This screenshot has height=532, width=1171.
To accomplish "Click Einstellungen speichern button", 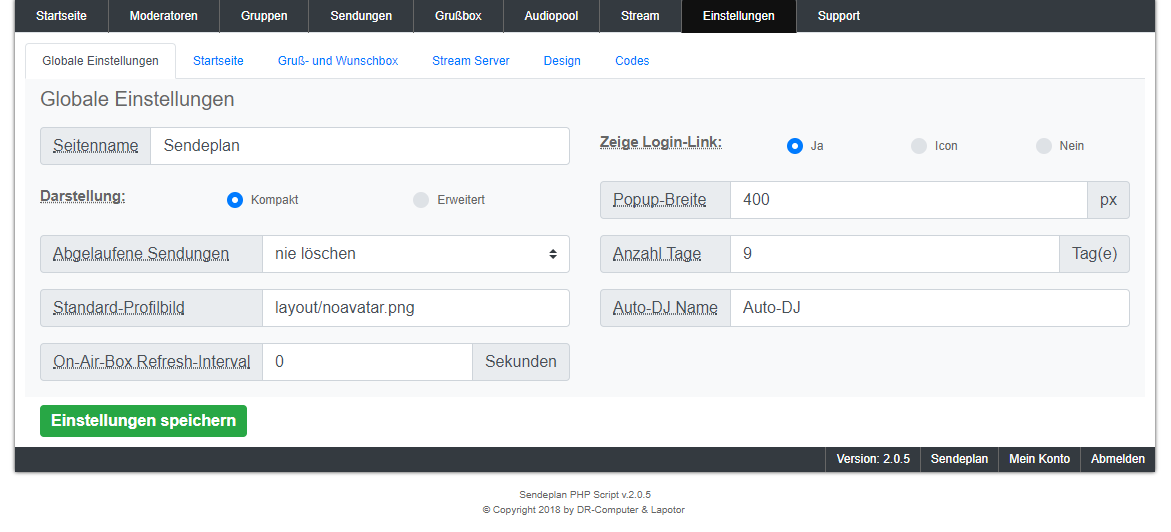I will click(143, 421).
